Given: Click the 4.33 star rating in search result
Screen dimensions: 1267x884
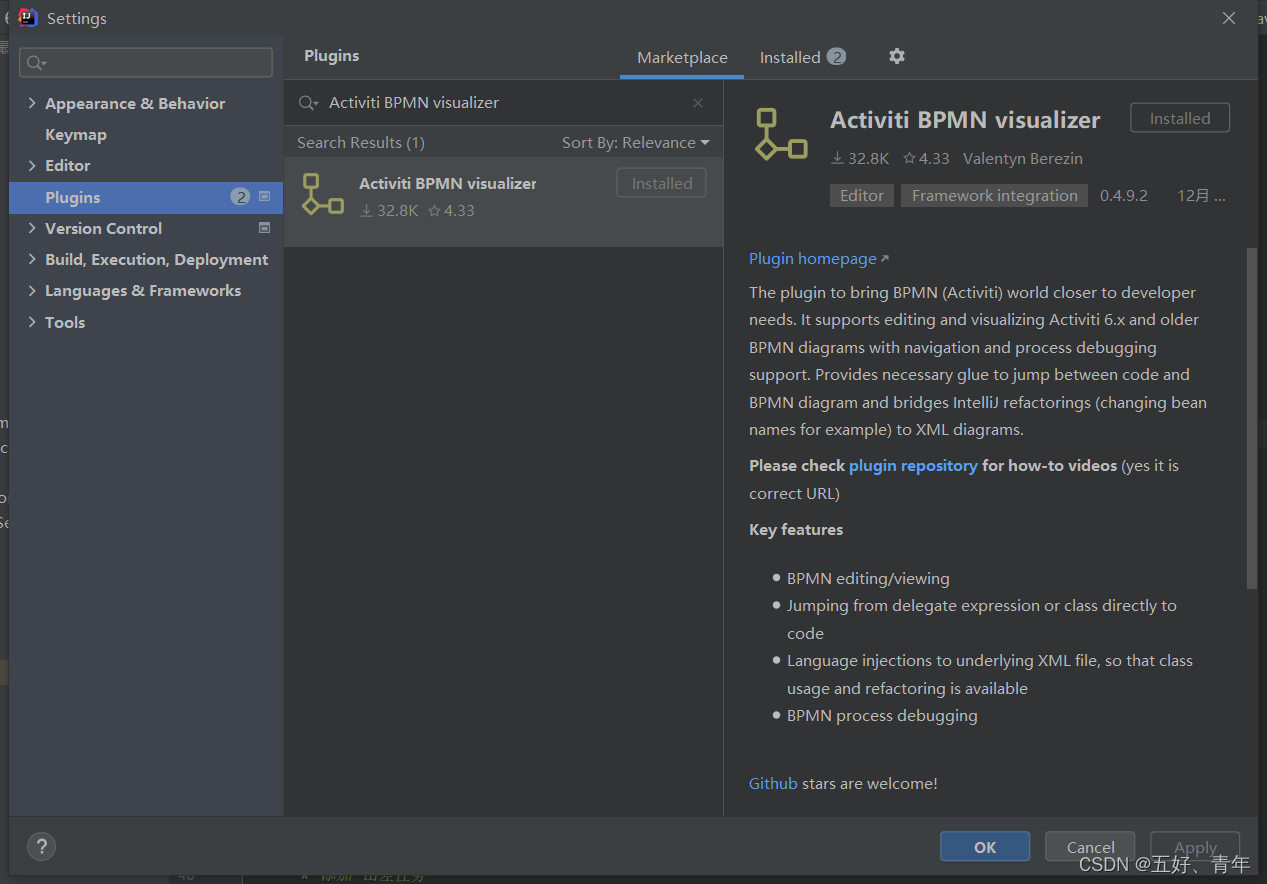Looking at the screenshot, I should [x=451, y=210].
